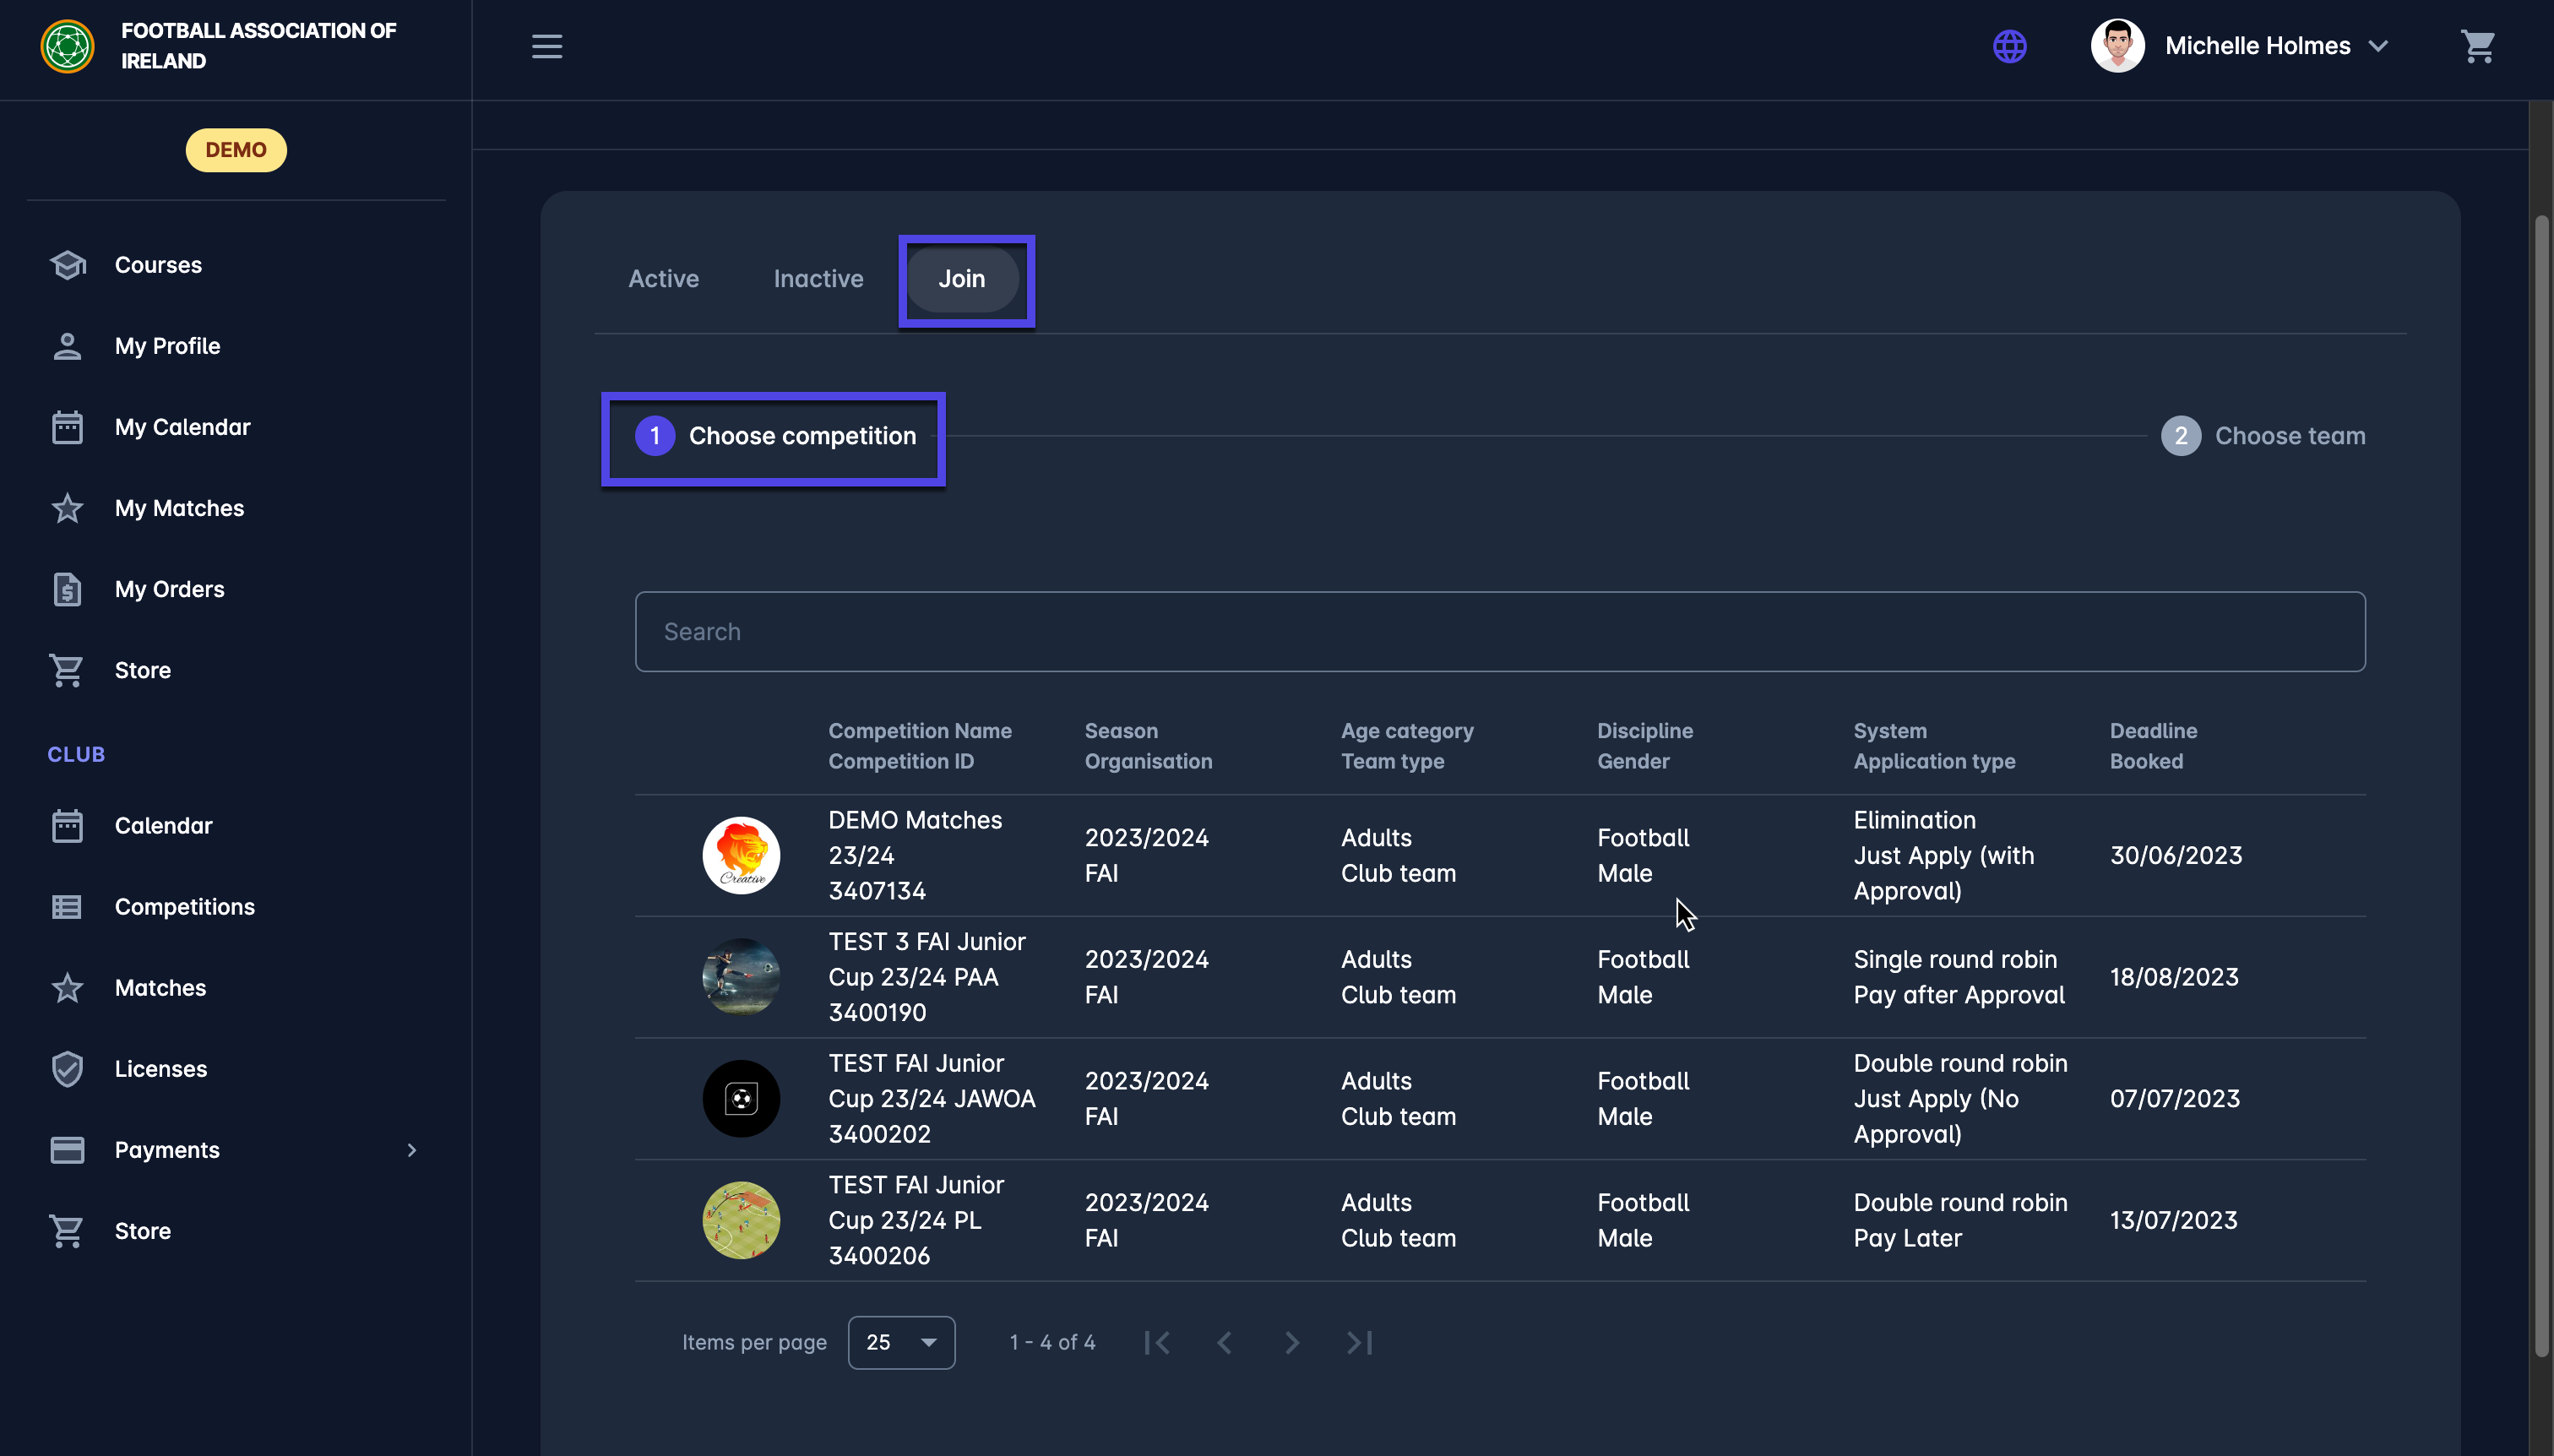Image resolution: width=2554 pixels, height=1456 pixels.
Task: Switch to the Active tab
Action: click(663, 279)
